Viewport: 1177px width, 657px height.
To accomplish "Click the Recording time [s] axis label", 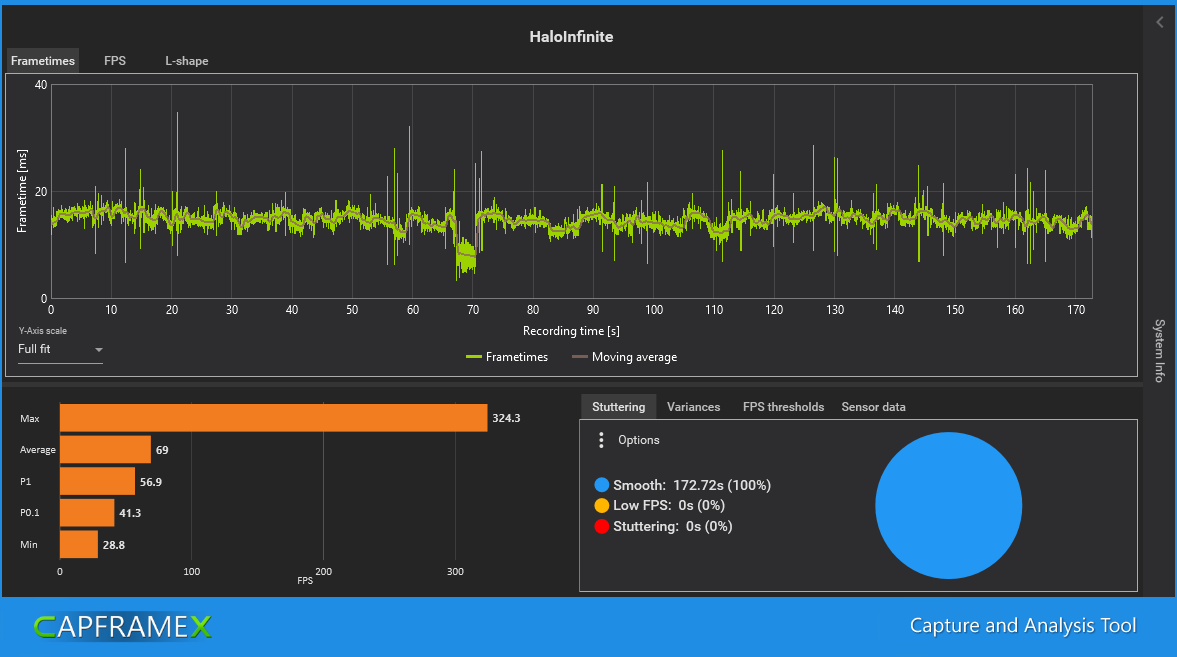I will 571,331.
